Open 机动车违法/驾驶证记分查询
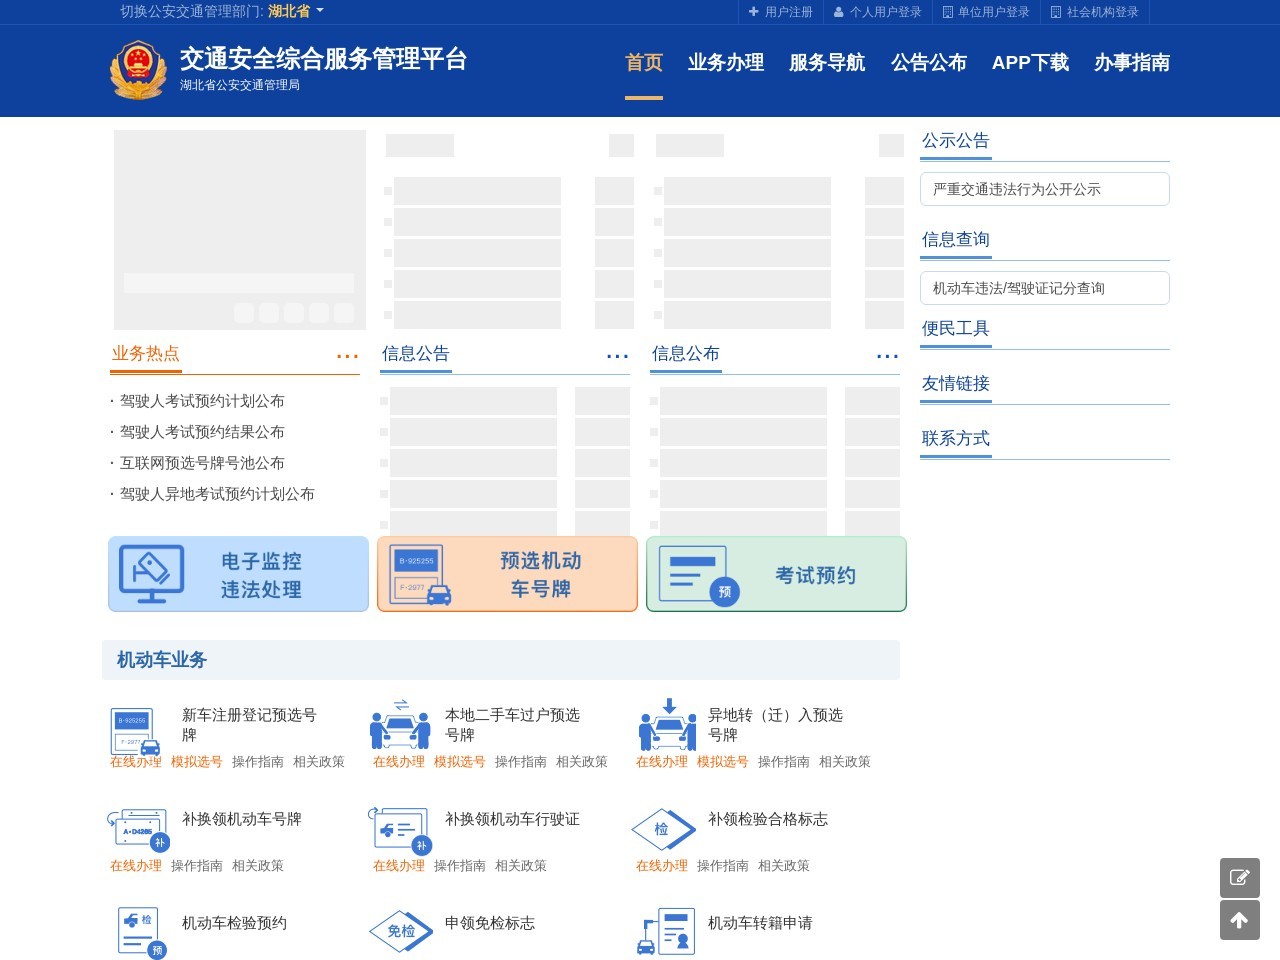The image size is (1280, 960). point(1044,287)
